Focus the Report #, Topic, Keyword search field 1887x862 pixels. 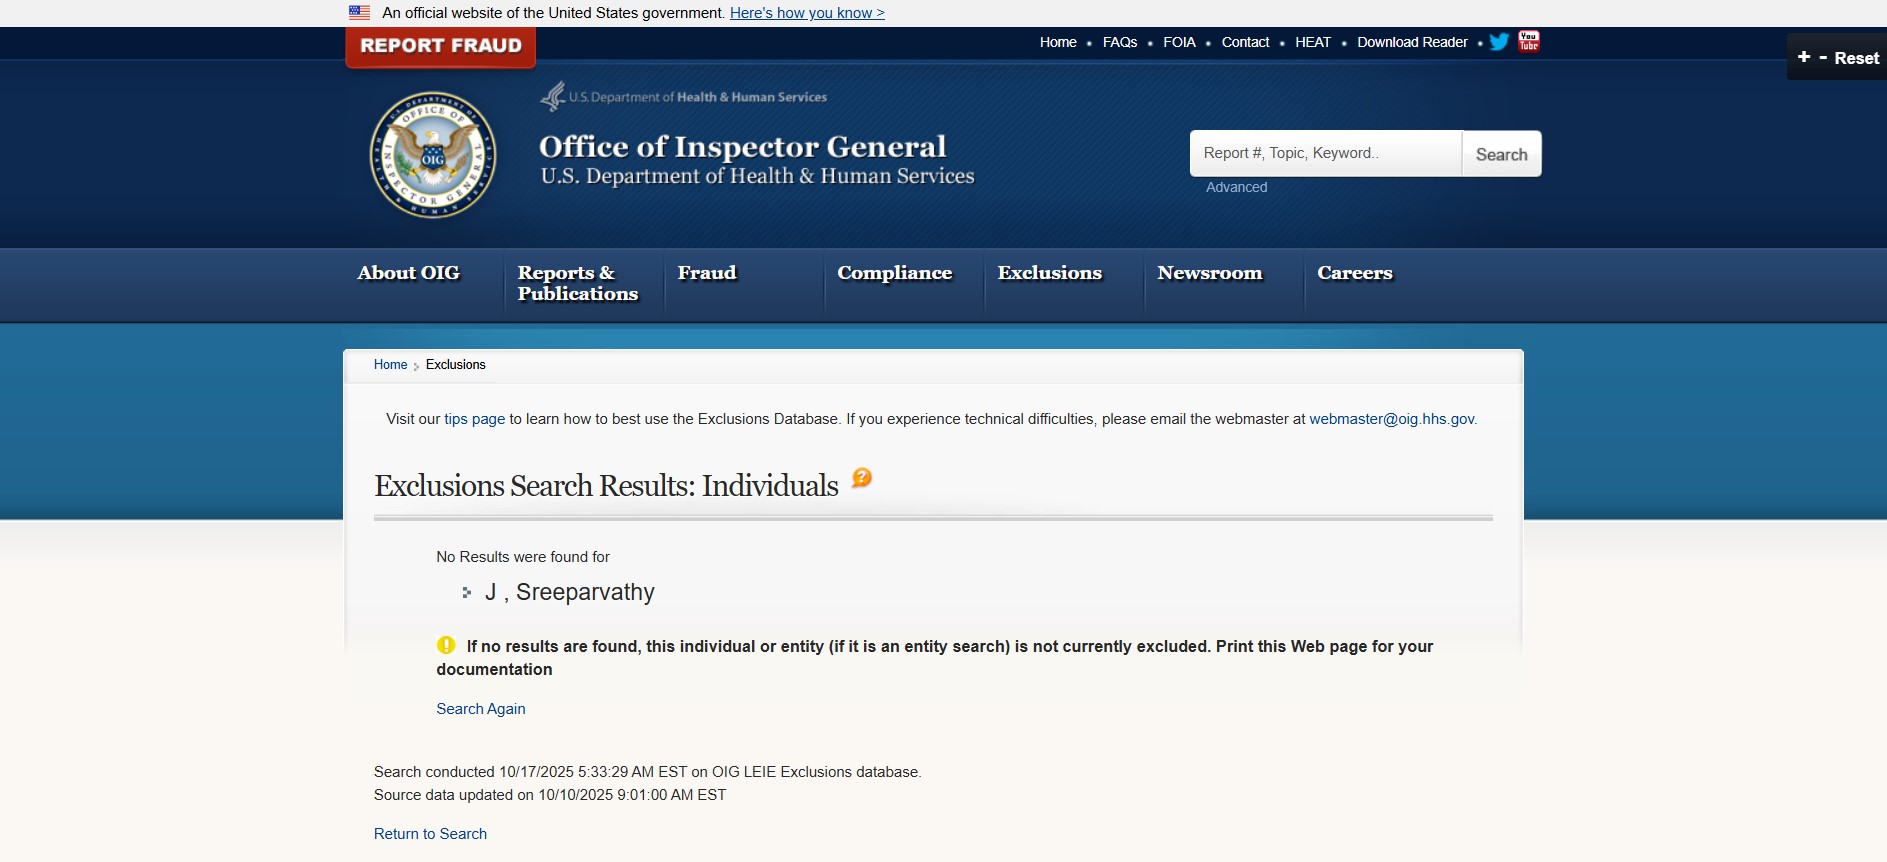[1326, 154]
